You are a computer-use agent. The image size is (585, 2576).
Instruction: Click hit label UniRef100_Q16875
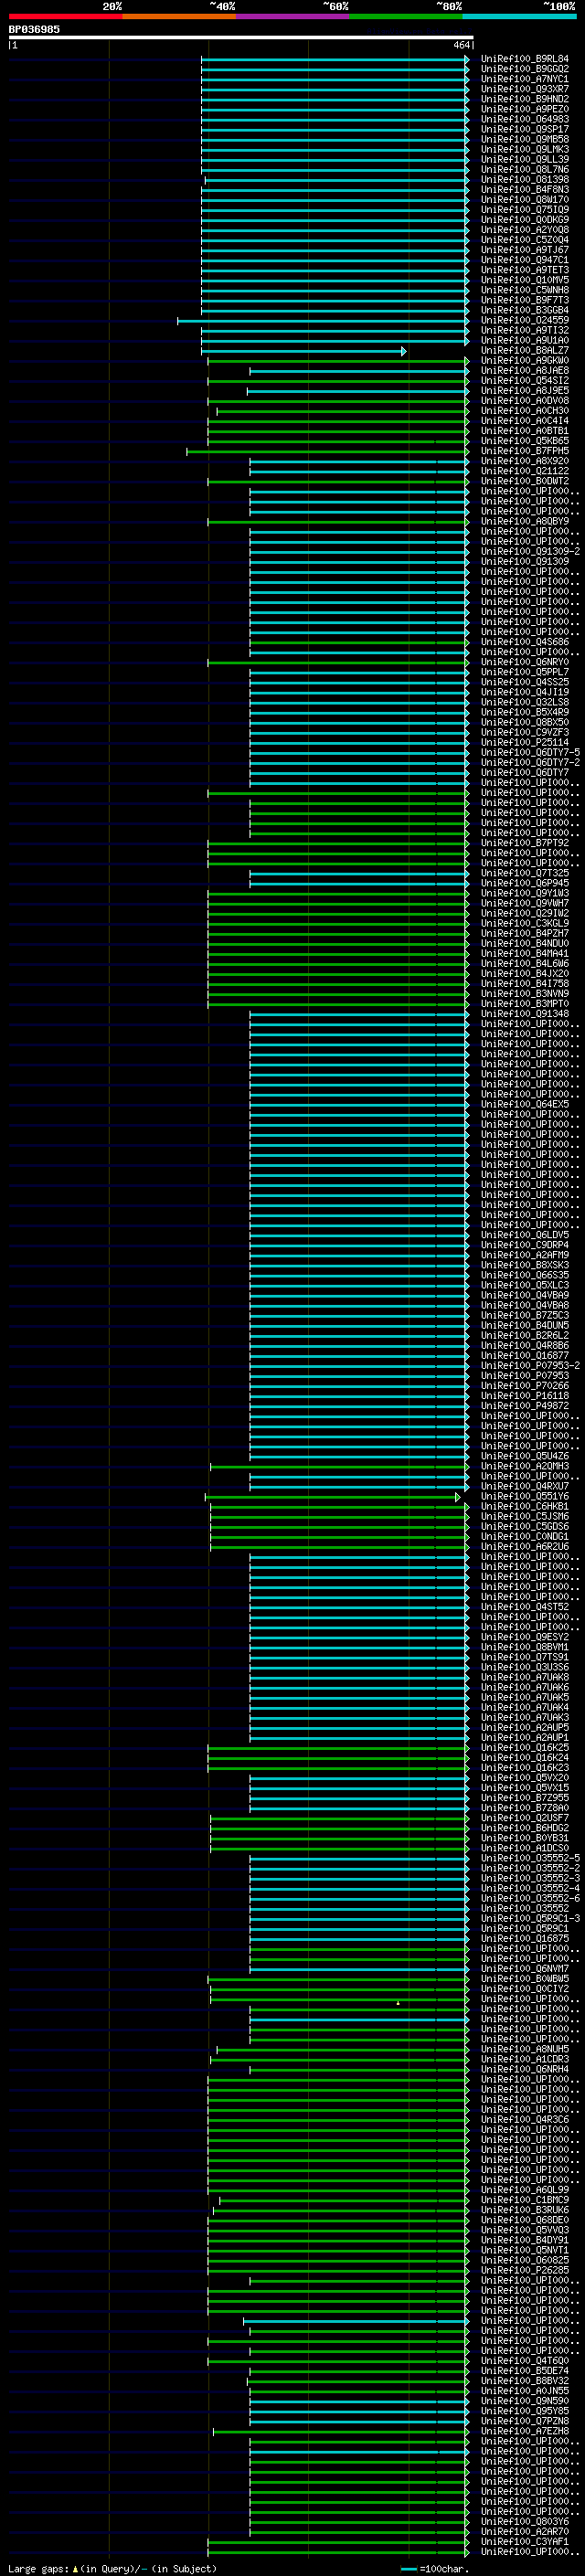525,1938
